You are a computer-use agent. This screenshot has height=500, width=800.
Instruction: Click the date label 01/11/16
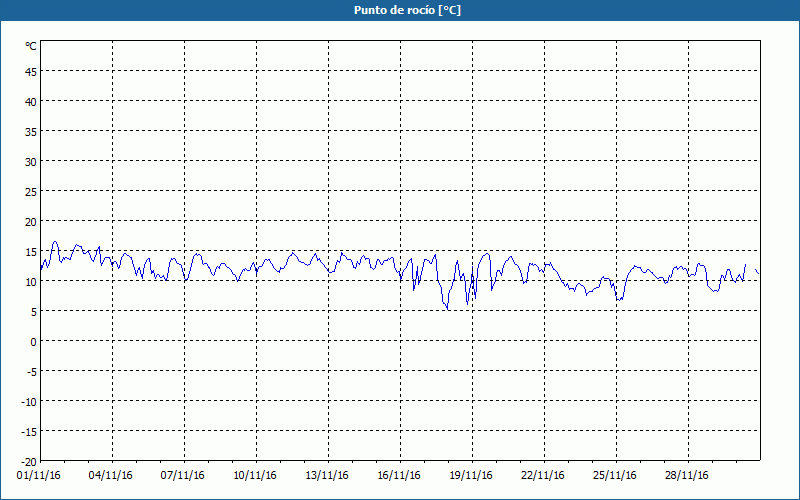39,476
